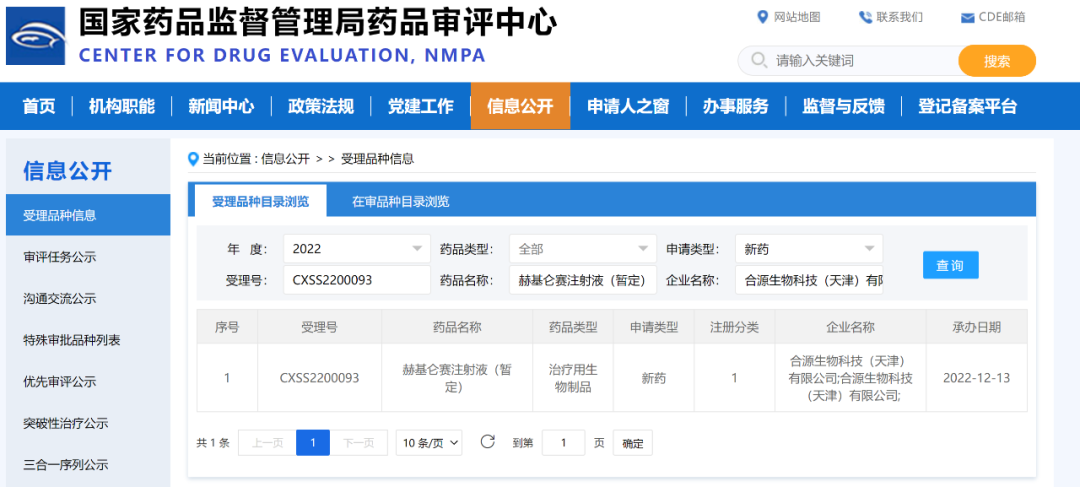Click the search magnifier icon
This screenshot has width=1080, height=487.
point(759,61)
